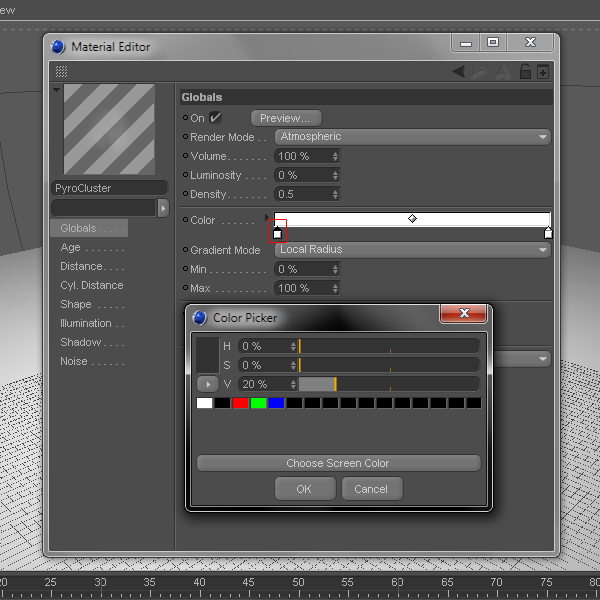Click the Material Editor title bar app icon

[x=58, y=47]
